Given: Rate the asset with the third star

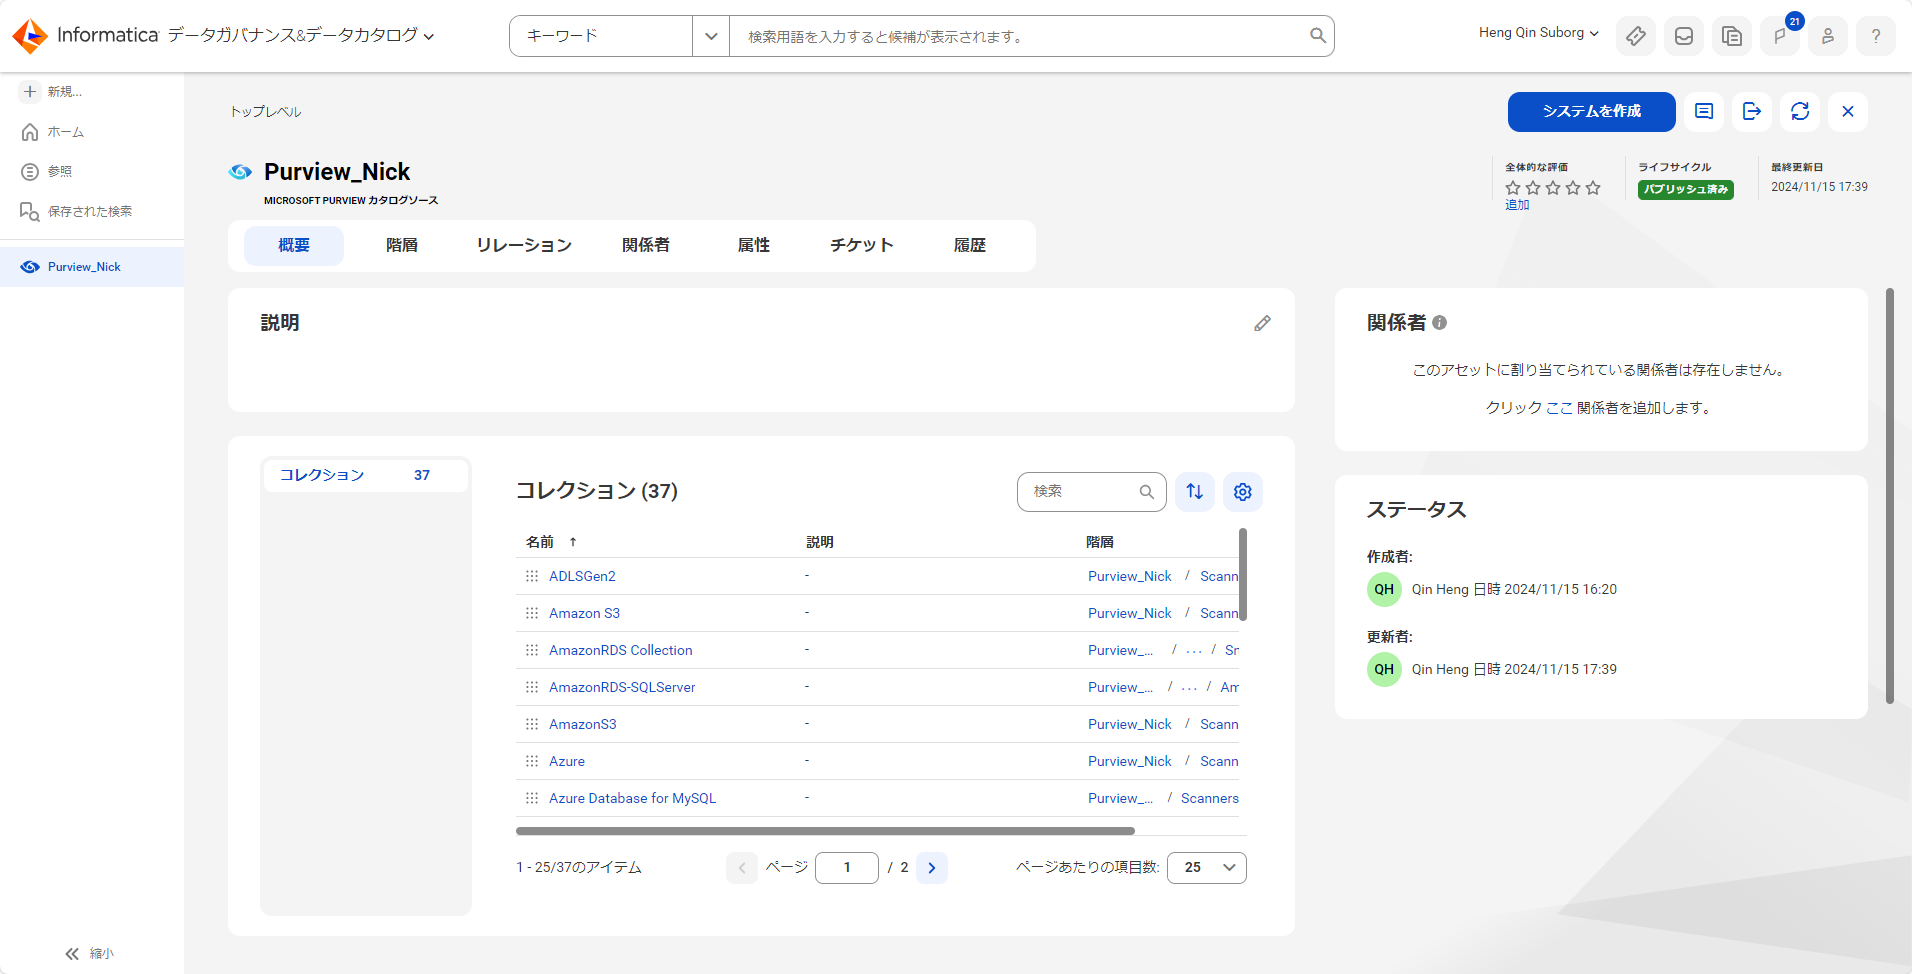Looking at the screenshot, I should (1553, 188).
